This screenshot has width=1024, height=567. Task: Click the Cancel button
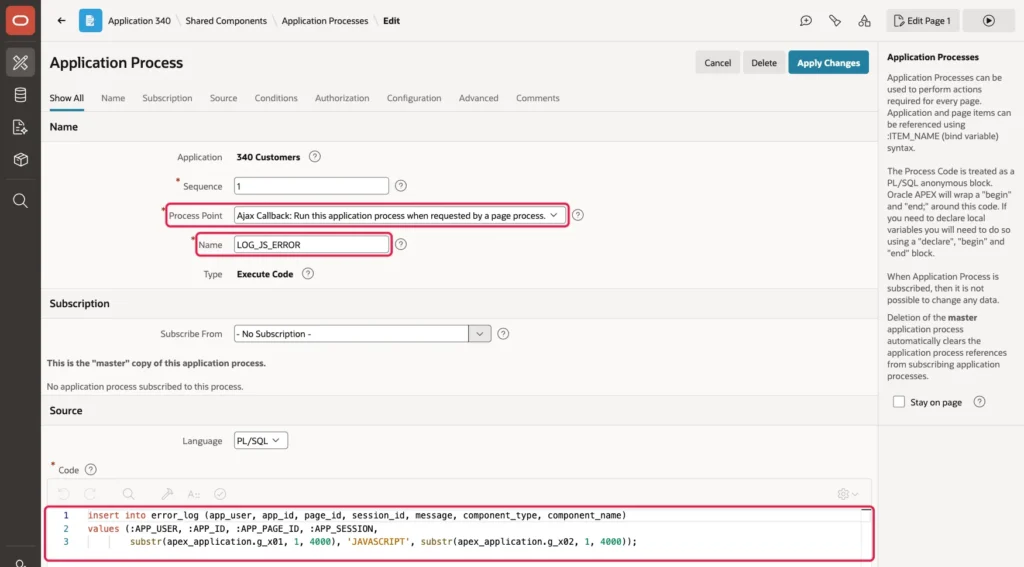coord(717,63)
